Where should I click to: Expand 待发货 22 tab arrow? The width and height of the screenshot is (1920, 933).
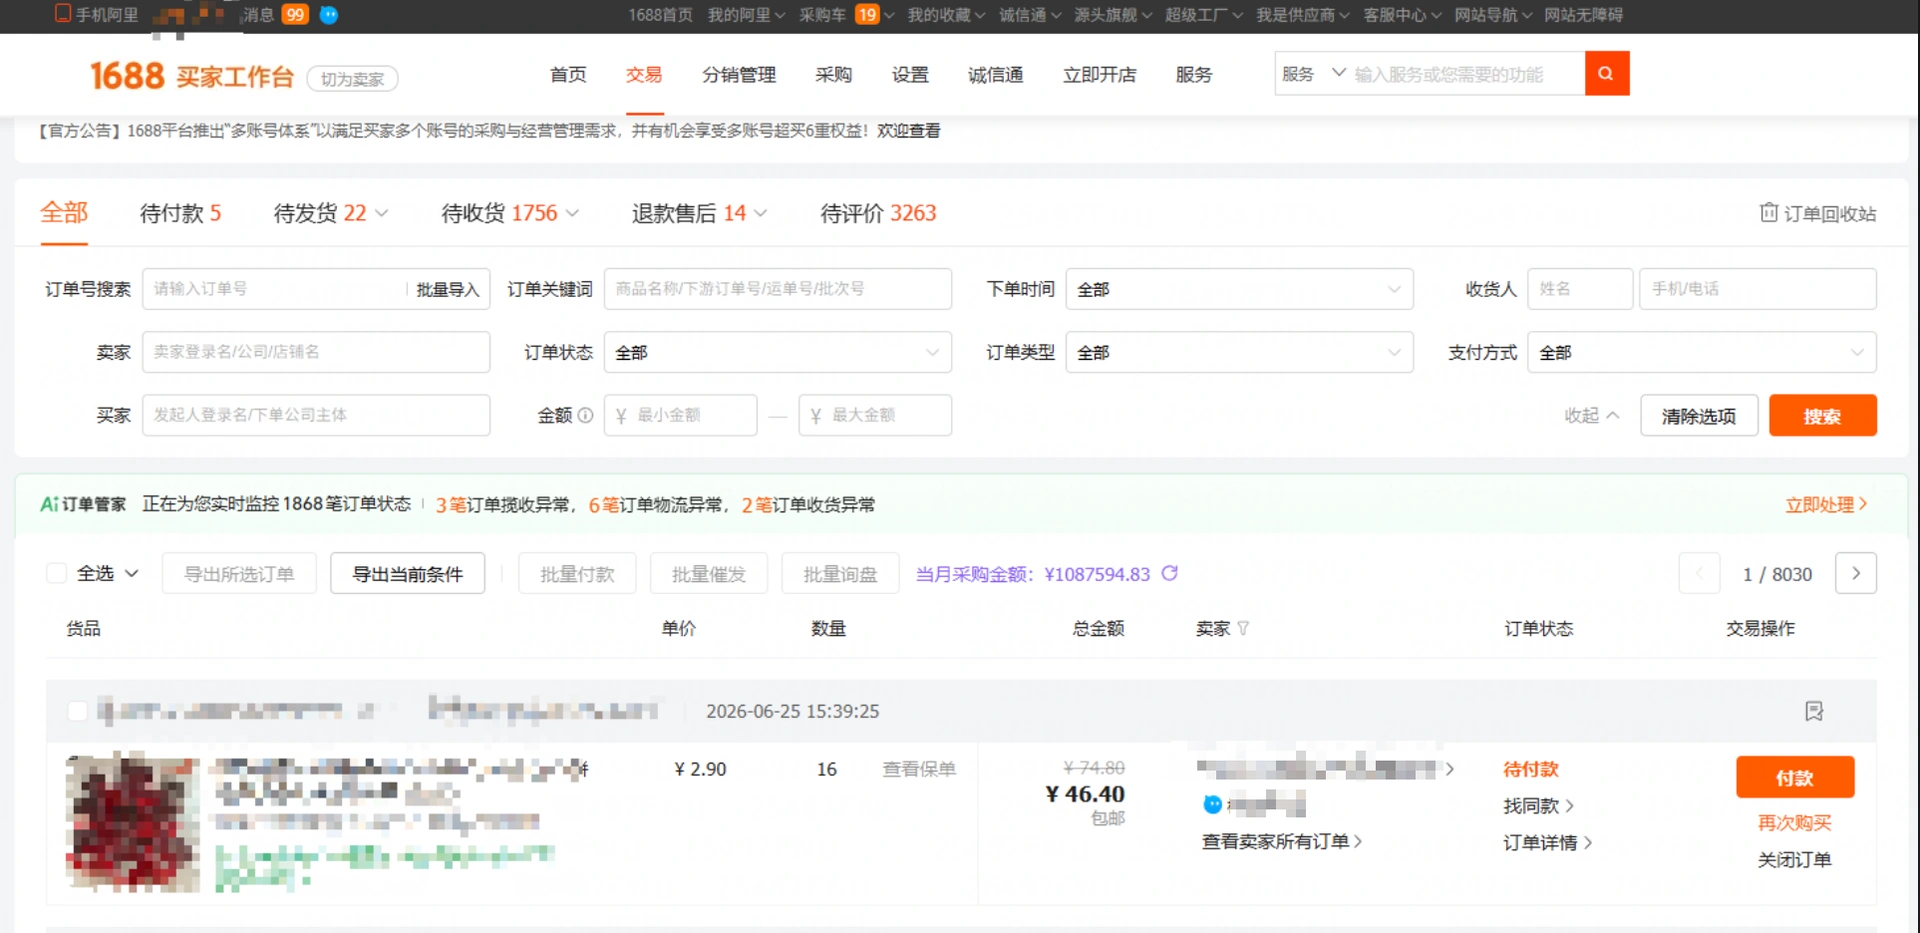382,213
